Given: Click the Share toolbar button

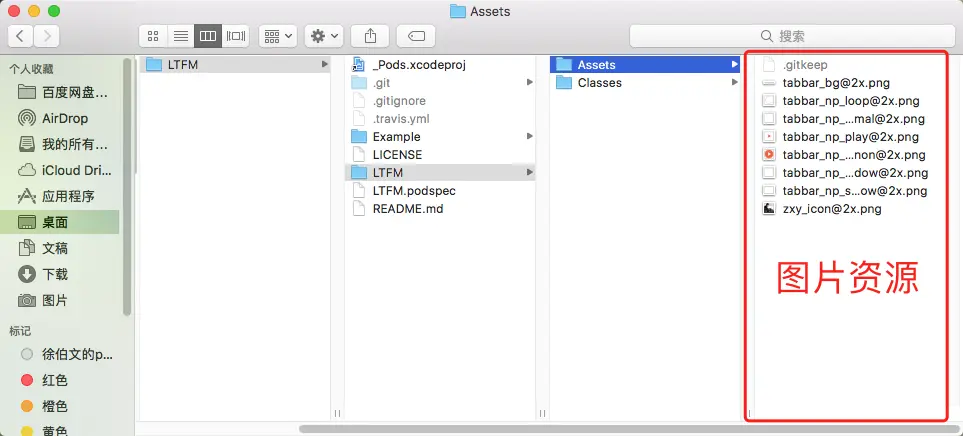Looking at the screenshot, I should [370, 36].
